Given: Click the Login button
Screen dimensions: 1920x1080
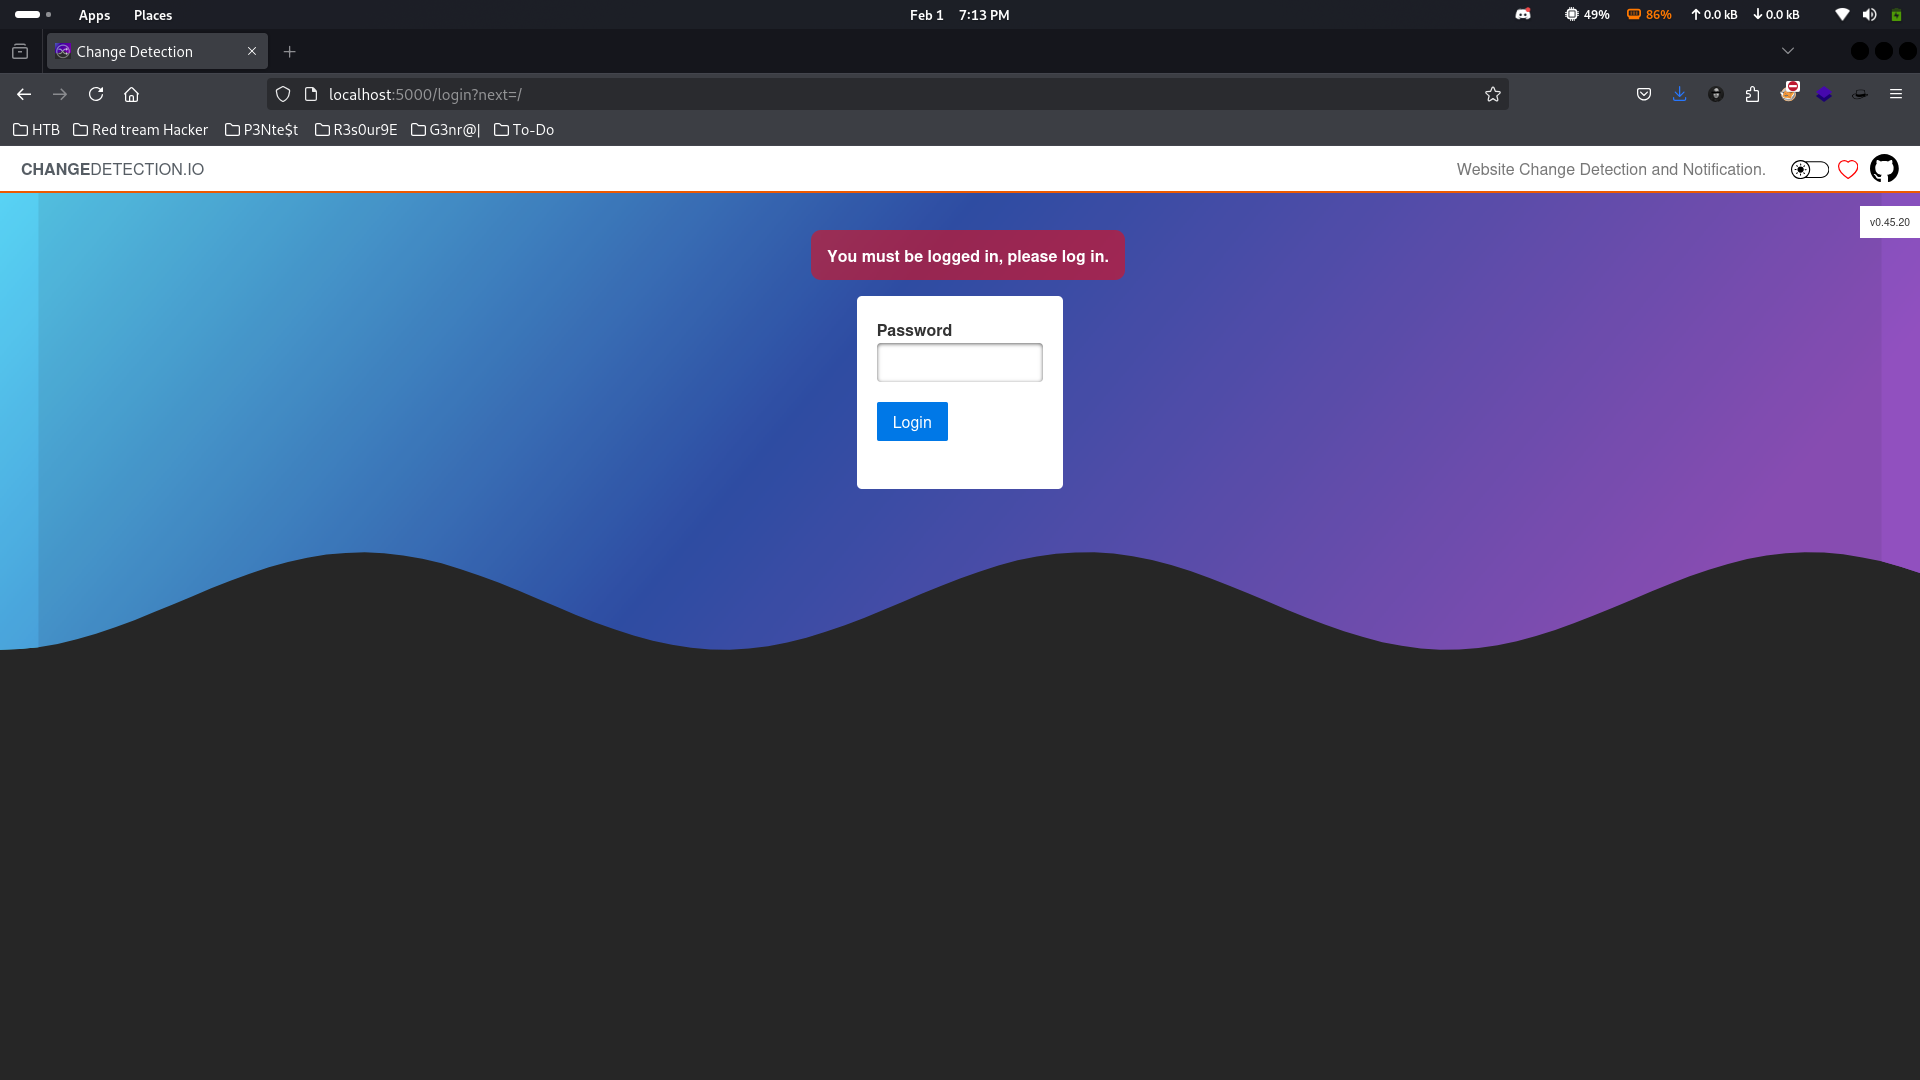Looking at the screenshot, I should [x=912, y=422].
